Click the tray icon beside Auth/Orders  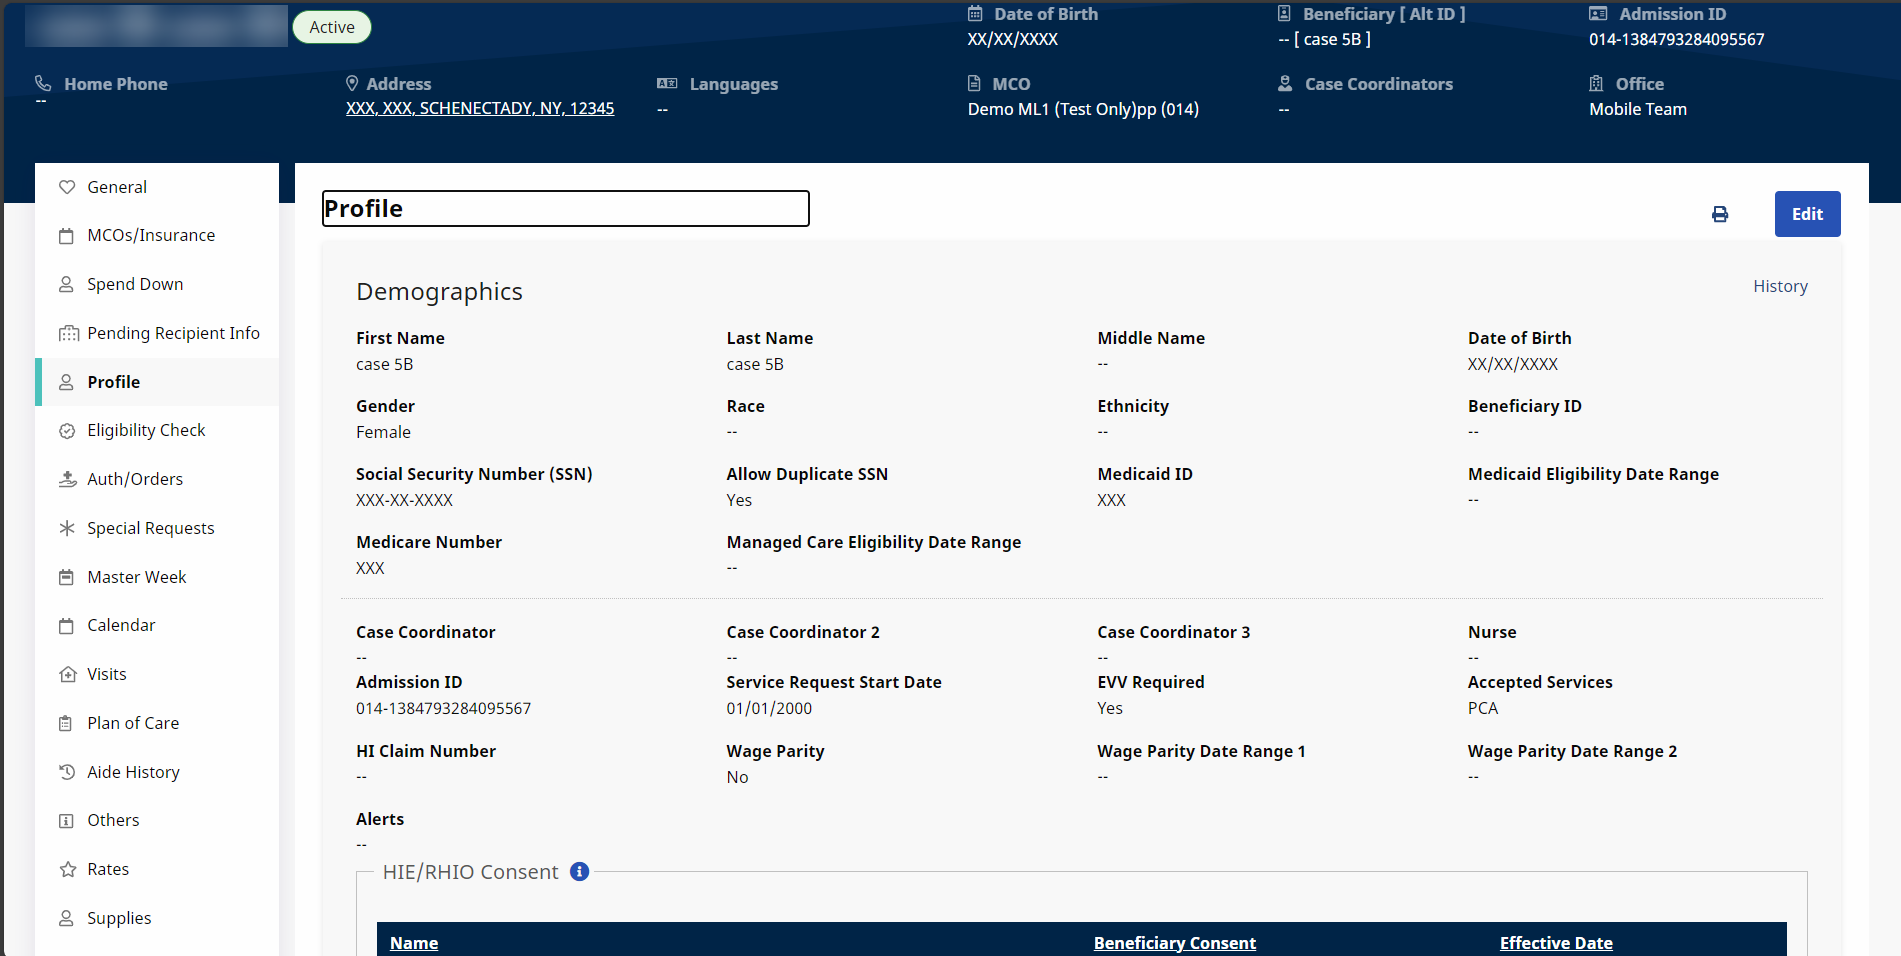coord(67,479)
